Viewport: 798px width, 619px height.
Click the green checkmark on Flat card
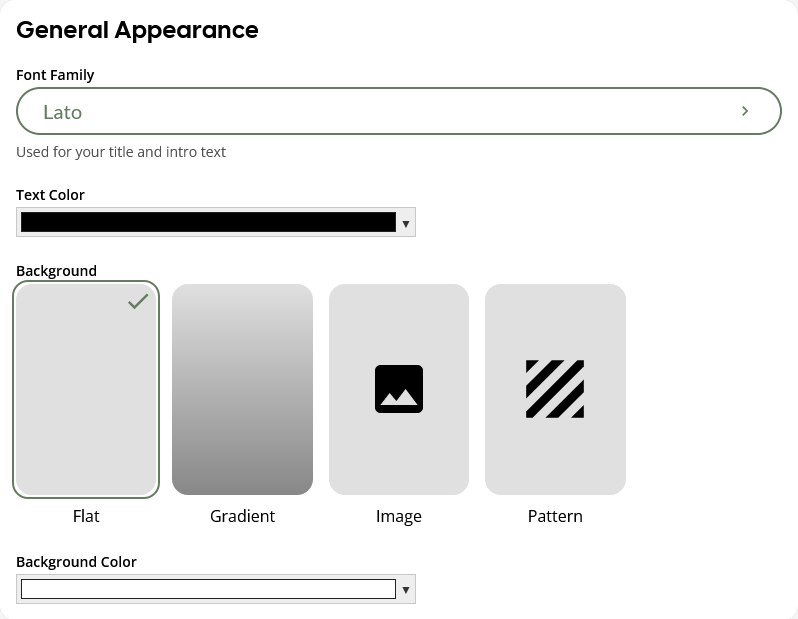[138, 301]
